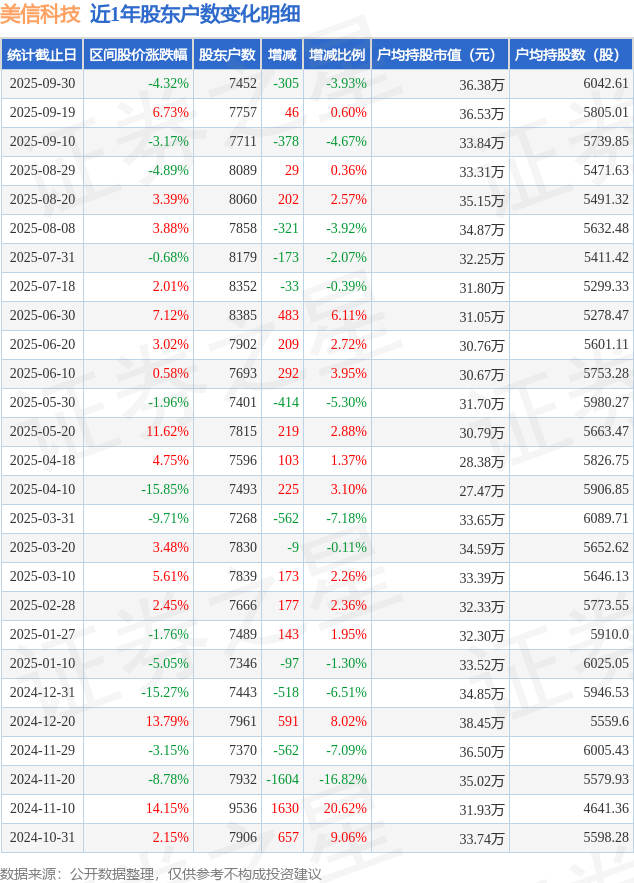Click the 美信科技 stock name in title
The width and height of the screenshot is (634, 883).
(41, 14)
